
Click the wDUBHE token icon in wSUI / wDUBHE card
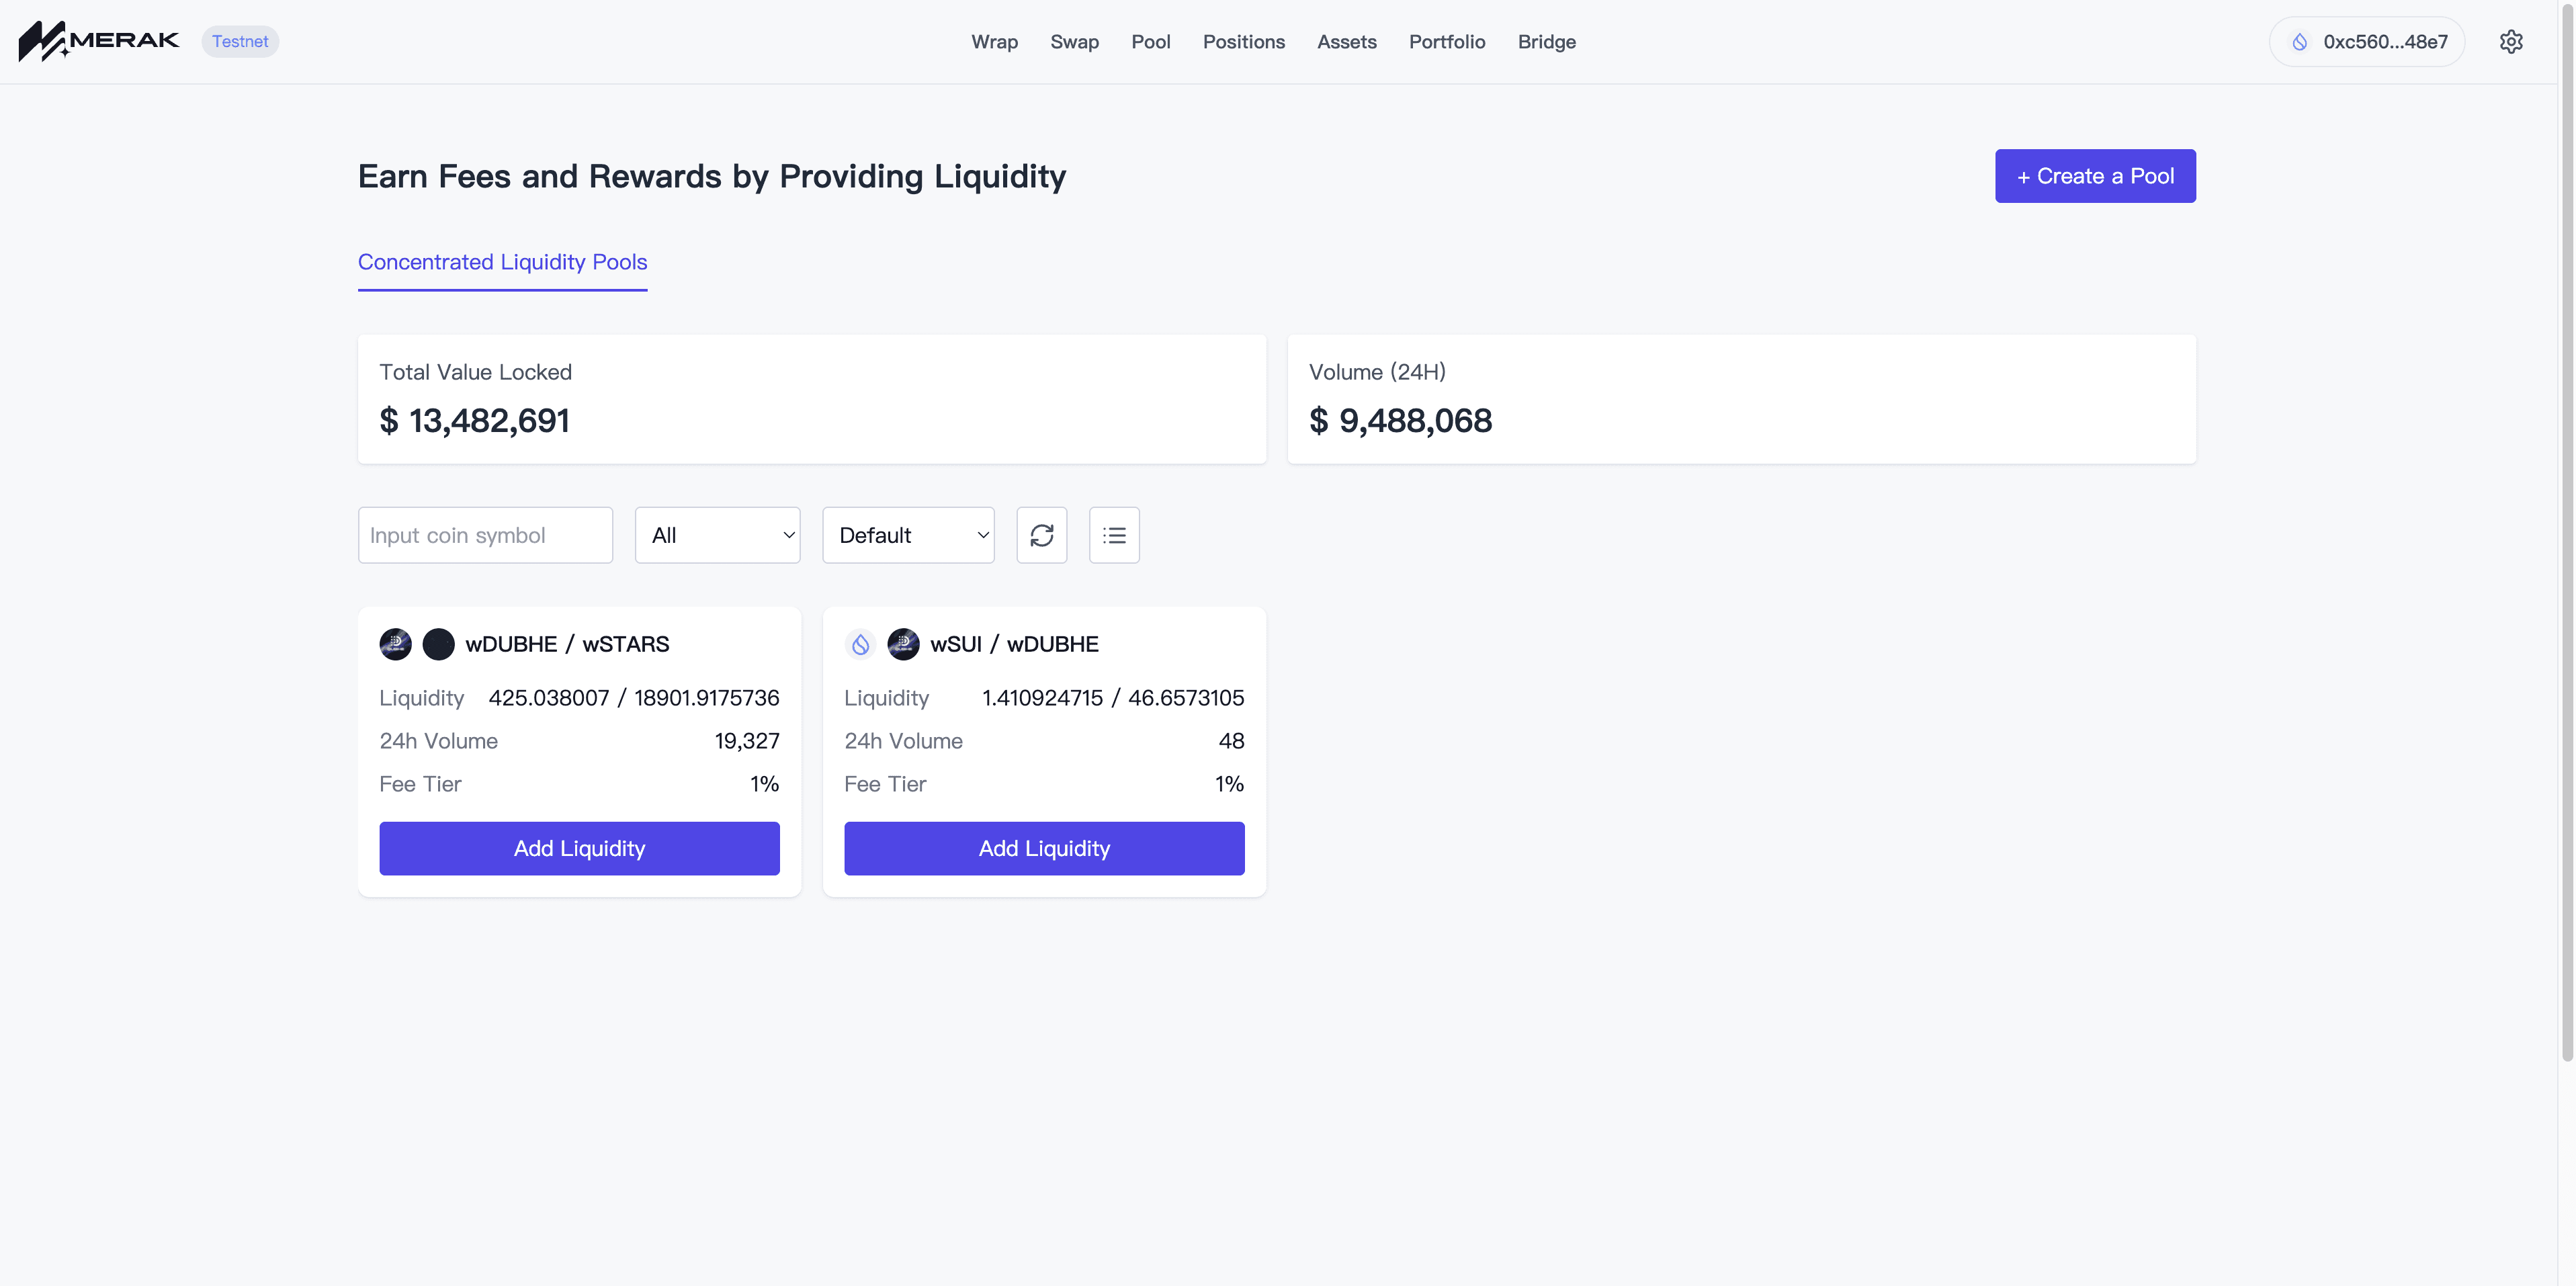903,644
